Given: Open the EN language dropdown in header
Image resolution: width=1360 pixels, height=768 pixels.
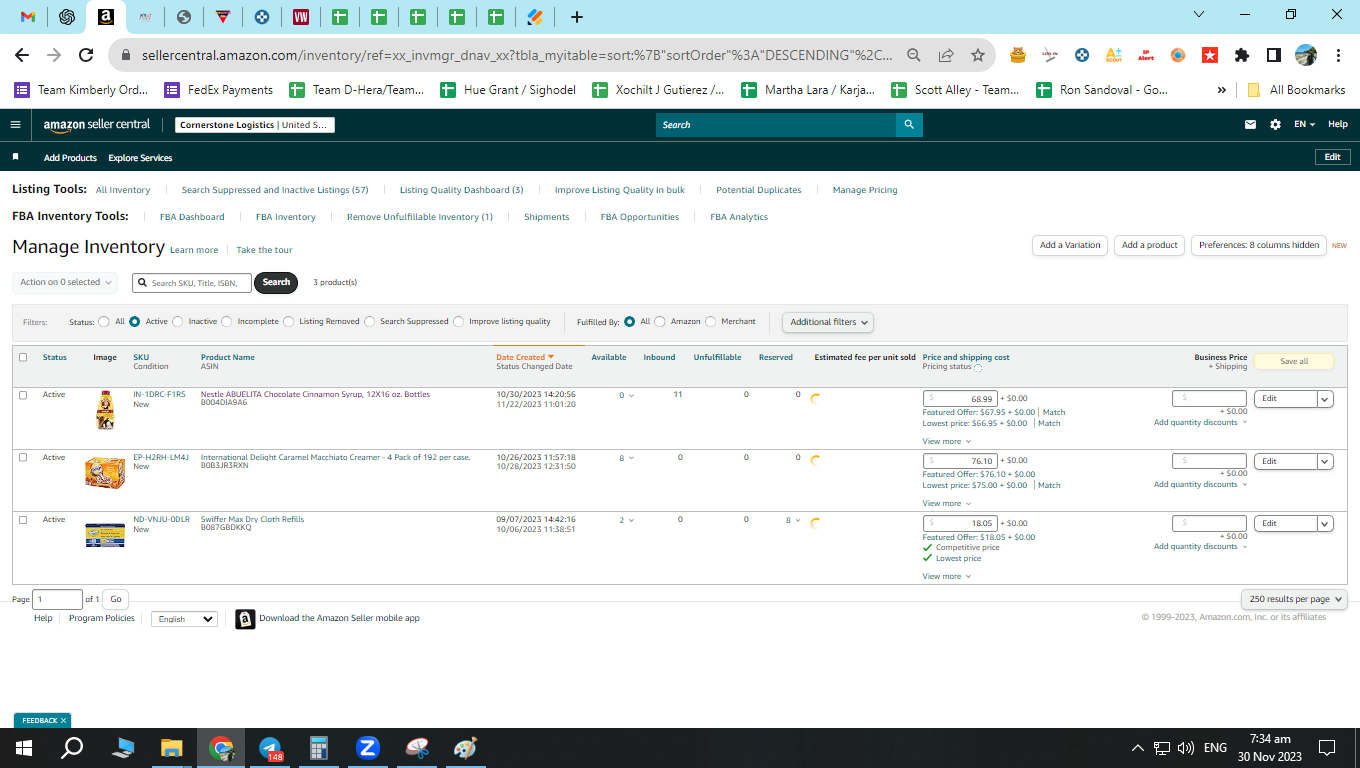Looking at the screenshot, I should [1305, 125].
